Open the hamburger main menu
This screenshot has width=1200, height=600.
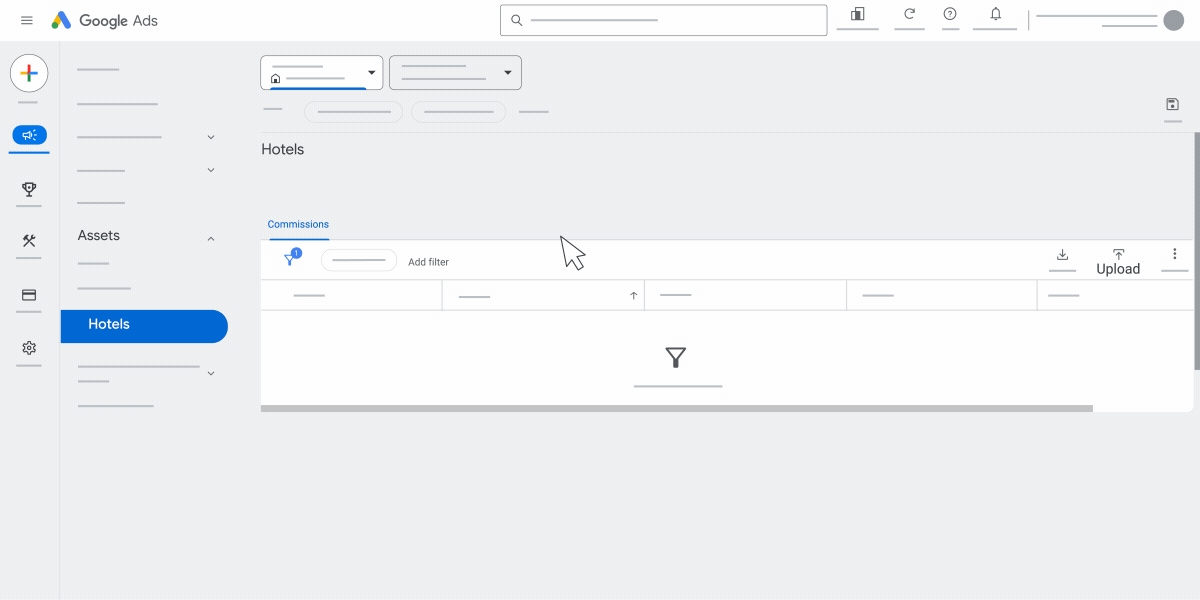[x=27, y=20]
